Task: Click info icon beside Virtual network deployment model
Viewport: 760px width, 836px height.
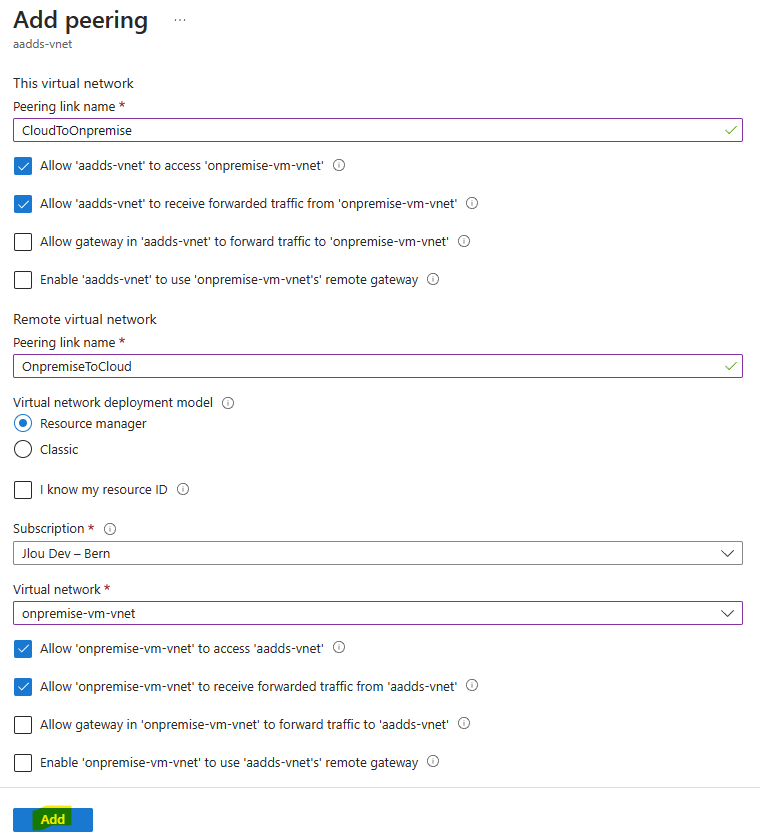Action: click(228, 403)
